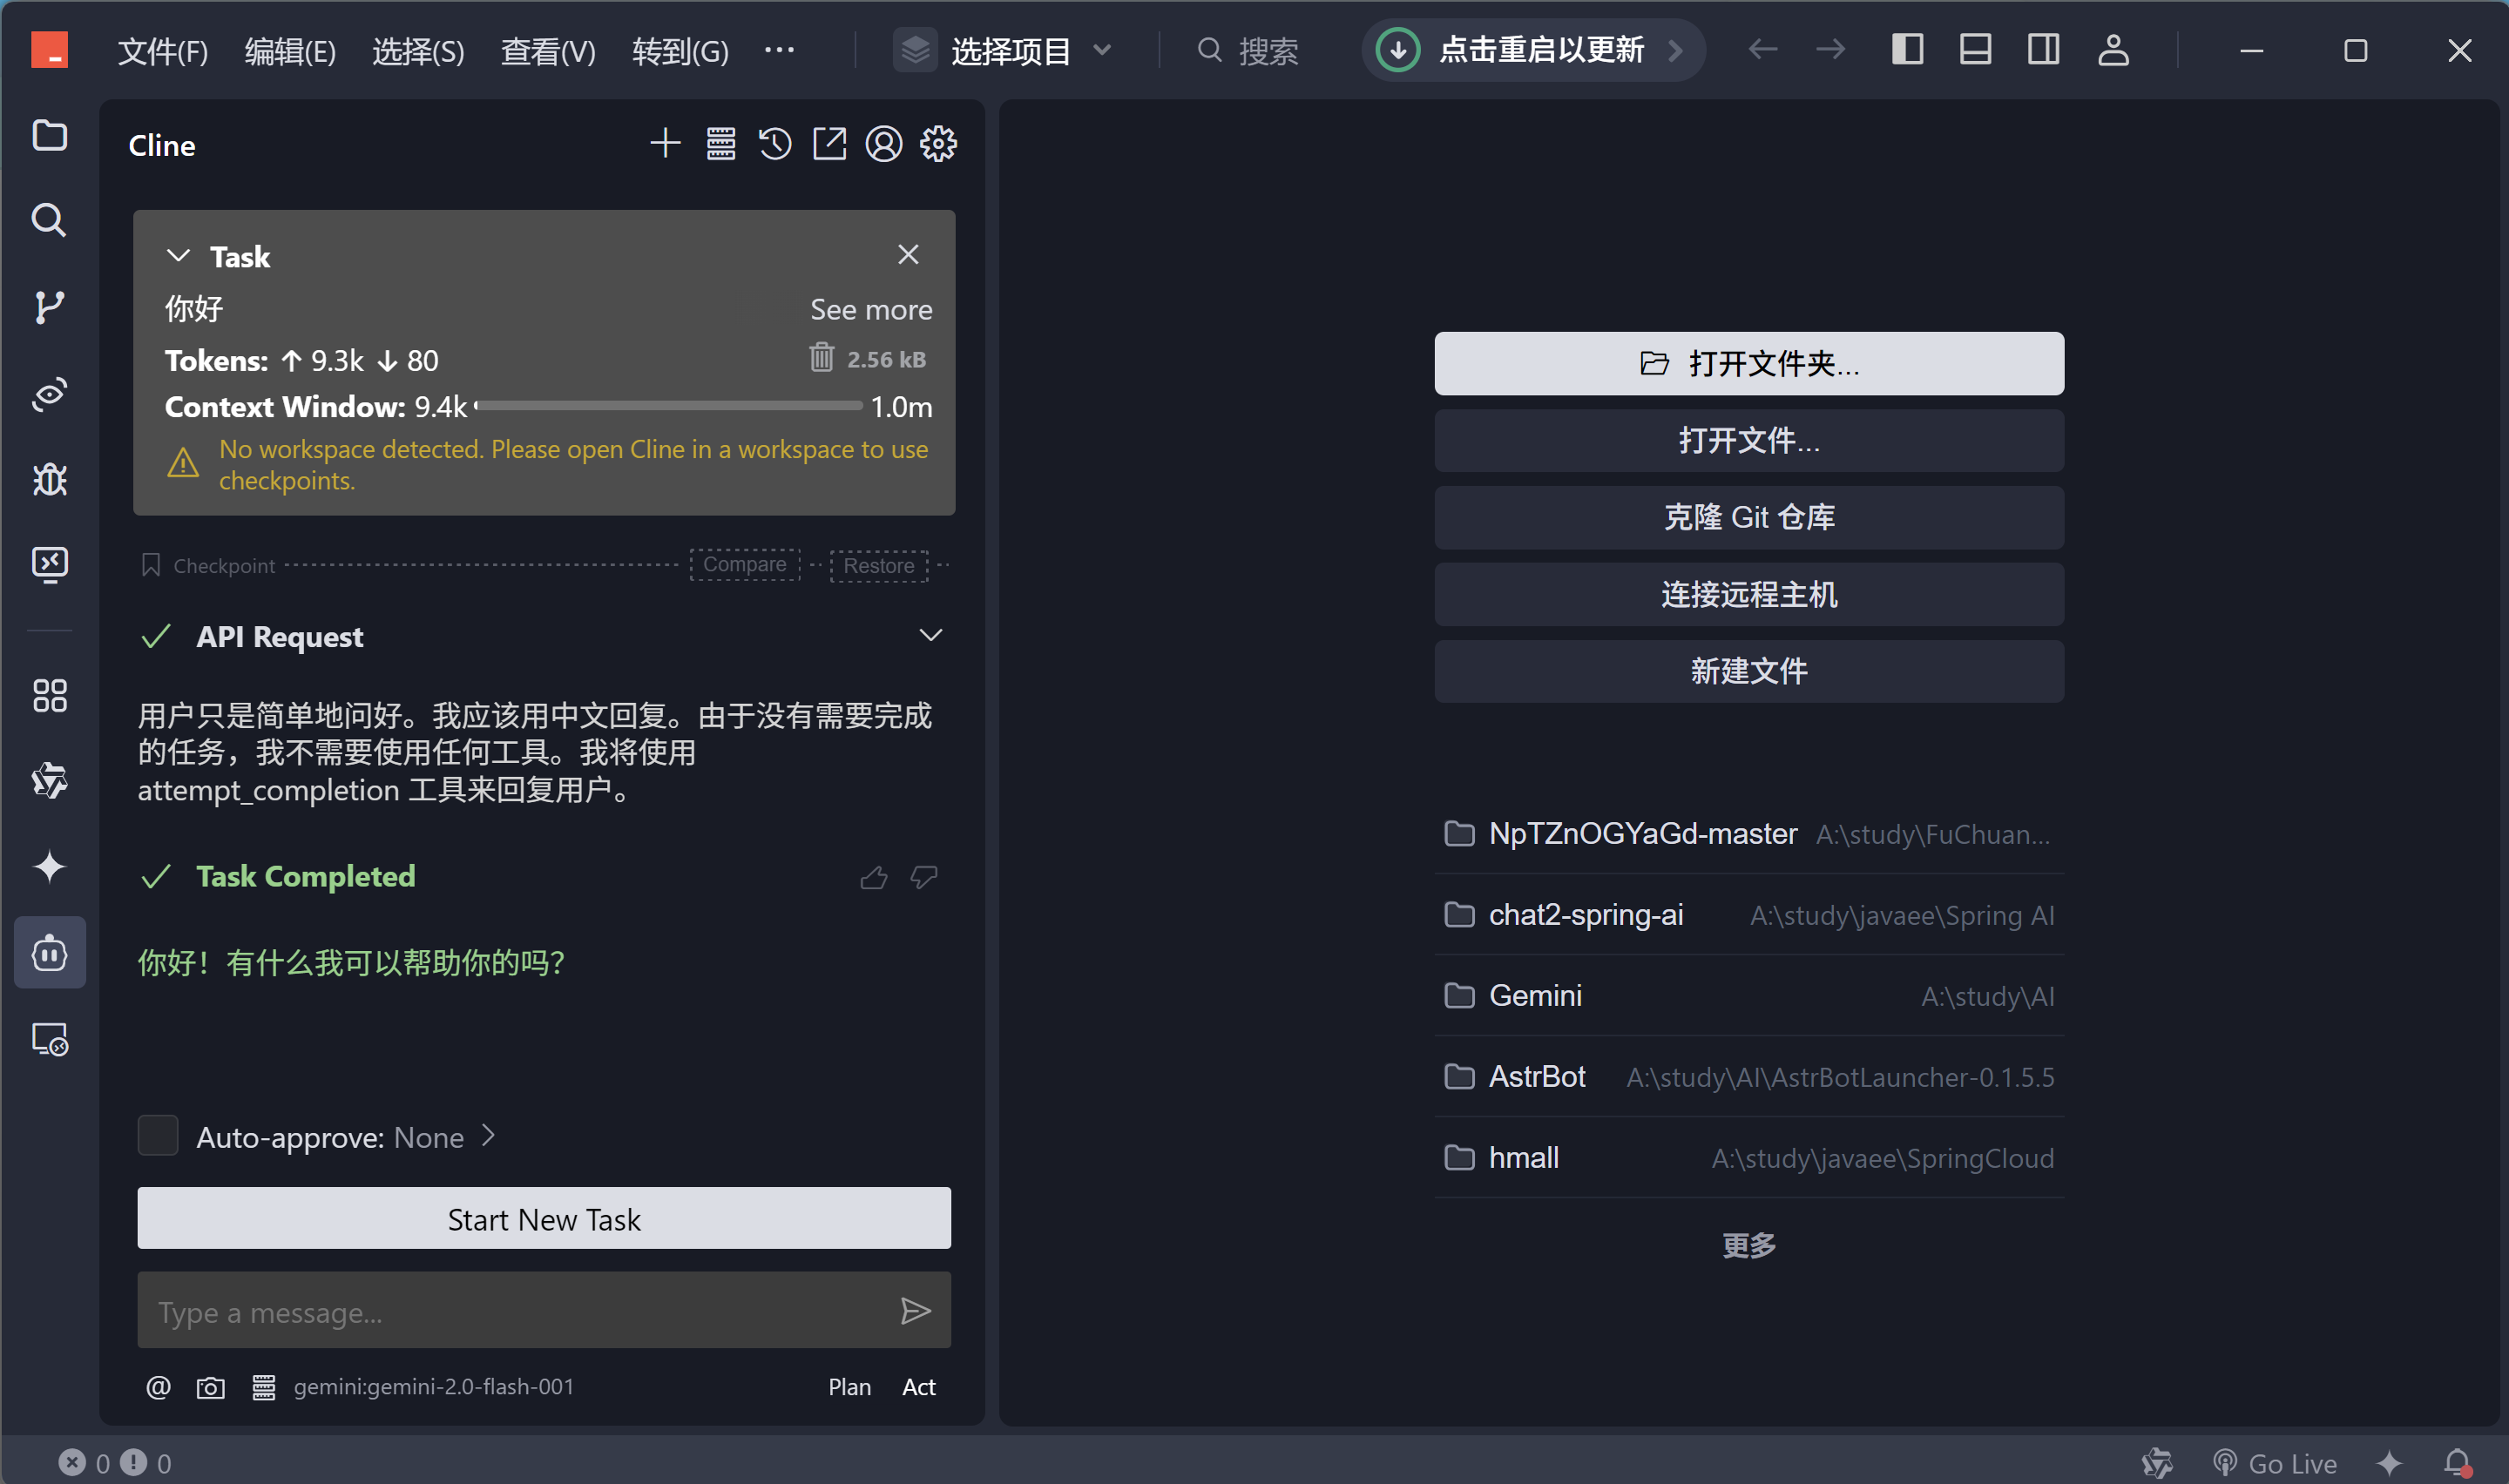Click the camera icon to add image

pos(210,1388)
